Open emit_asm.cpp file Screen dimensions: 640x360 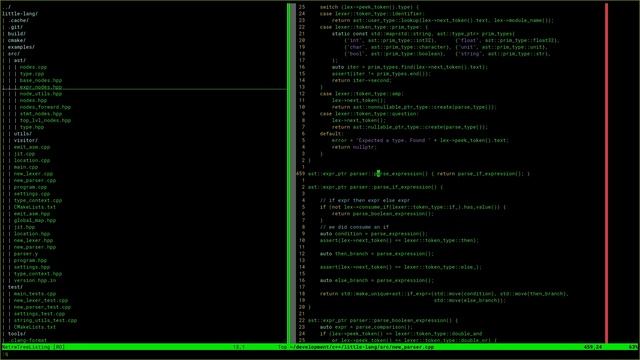32,147
